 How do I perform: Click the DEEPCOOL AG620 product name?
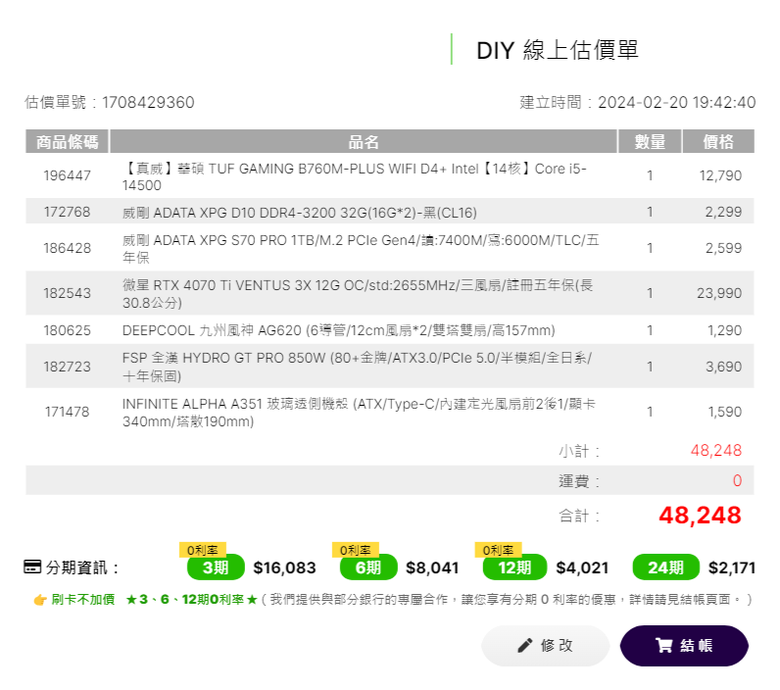339,330
